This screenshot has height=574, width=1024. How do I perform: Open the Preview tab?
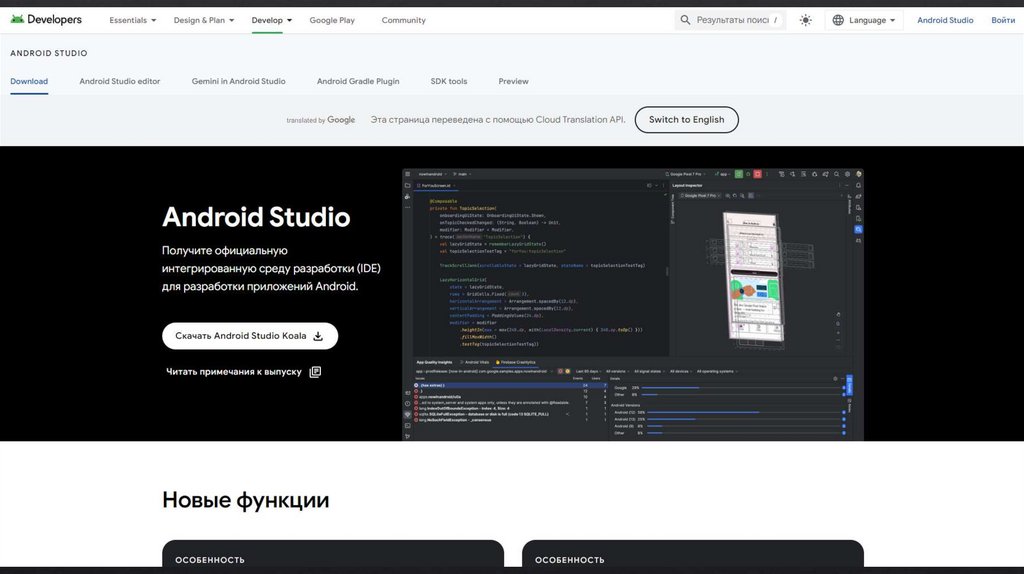(x=513, y=82)
